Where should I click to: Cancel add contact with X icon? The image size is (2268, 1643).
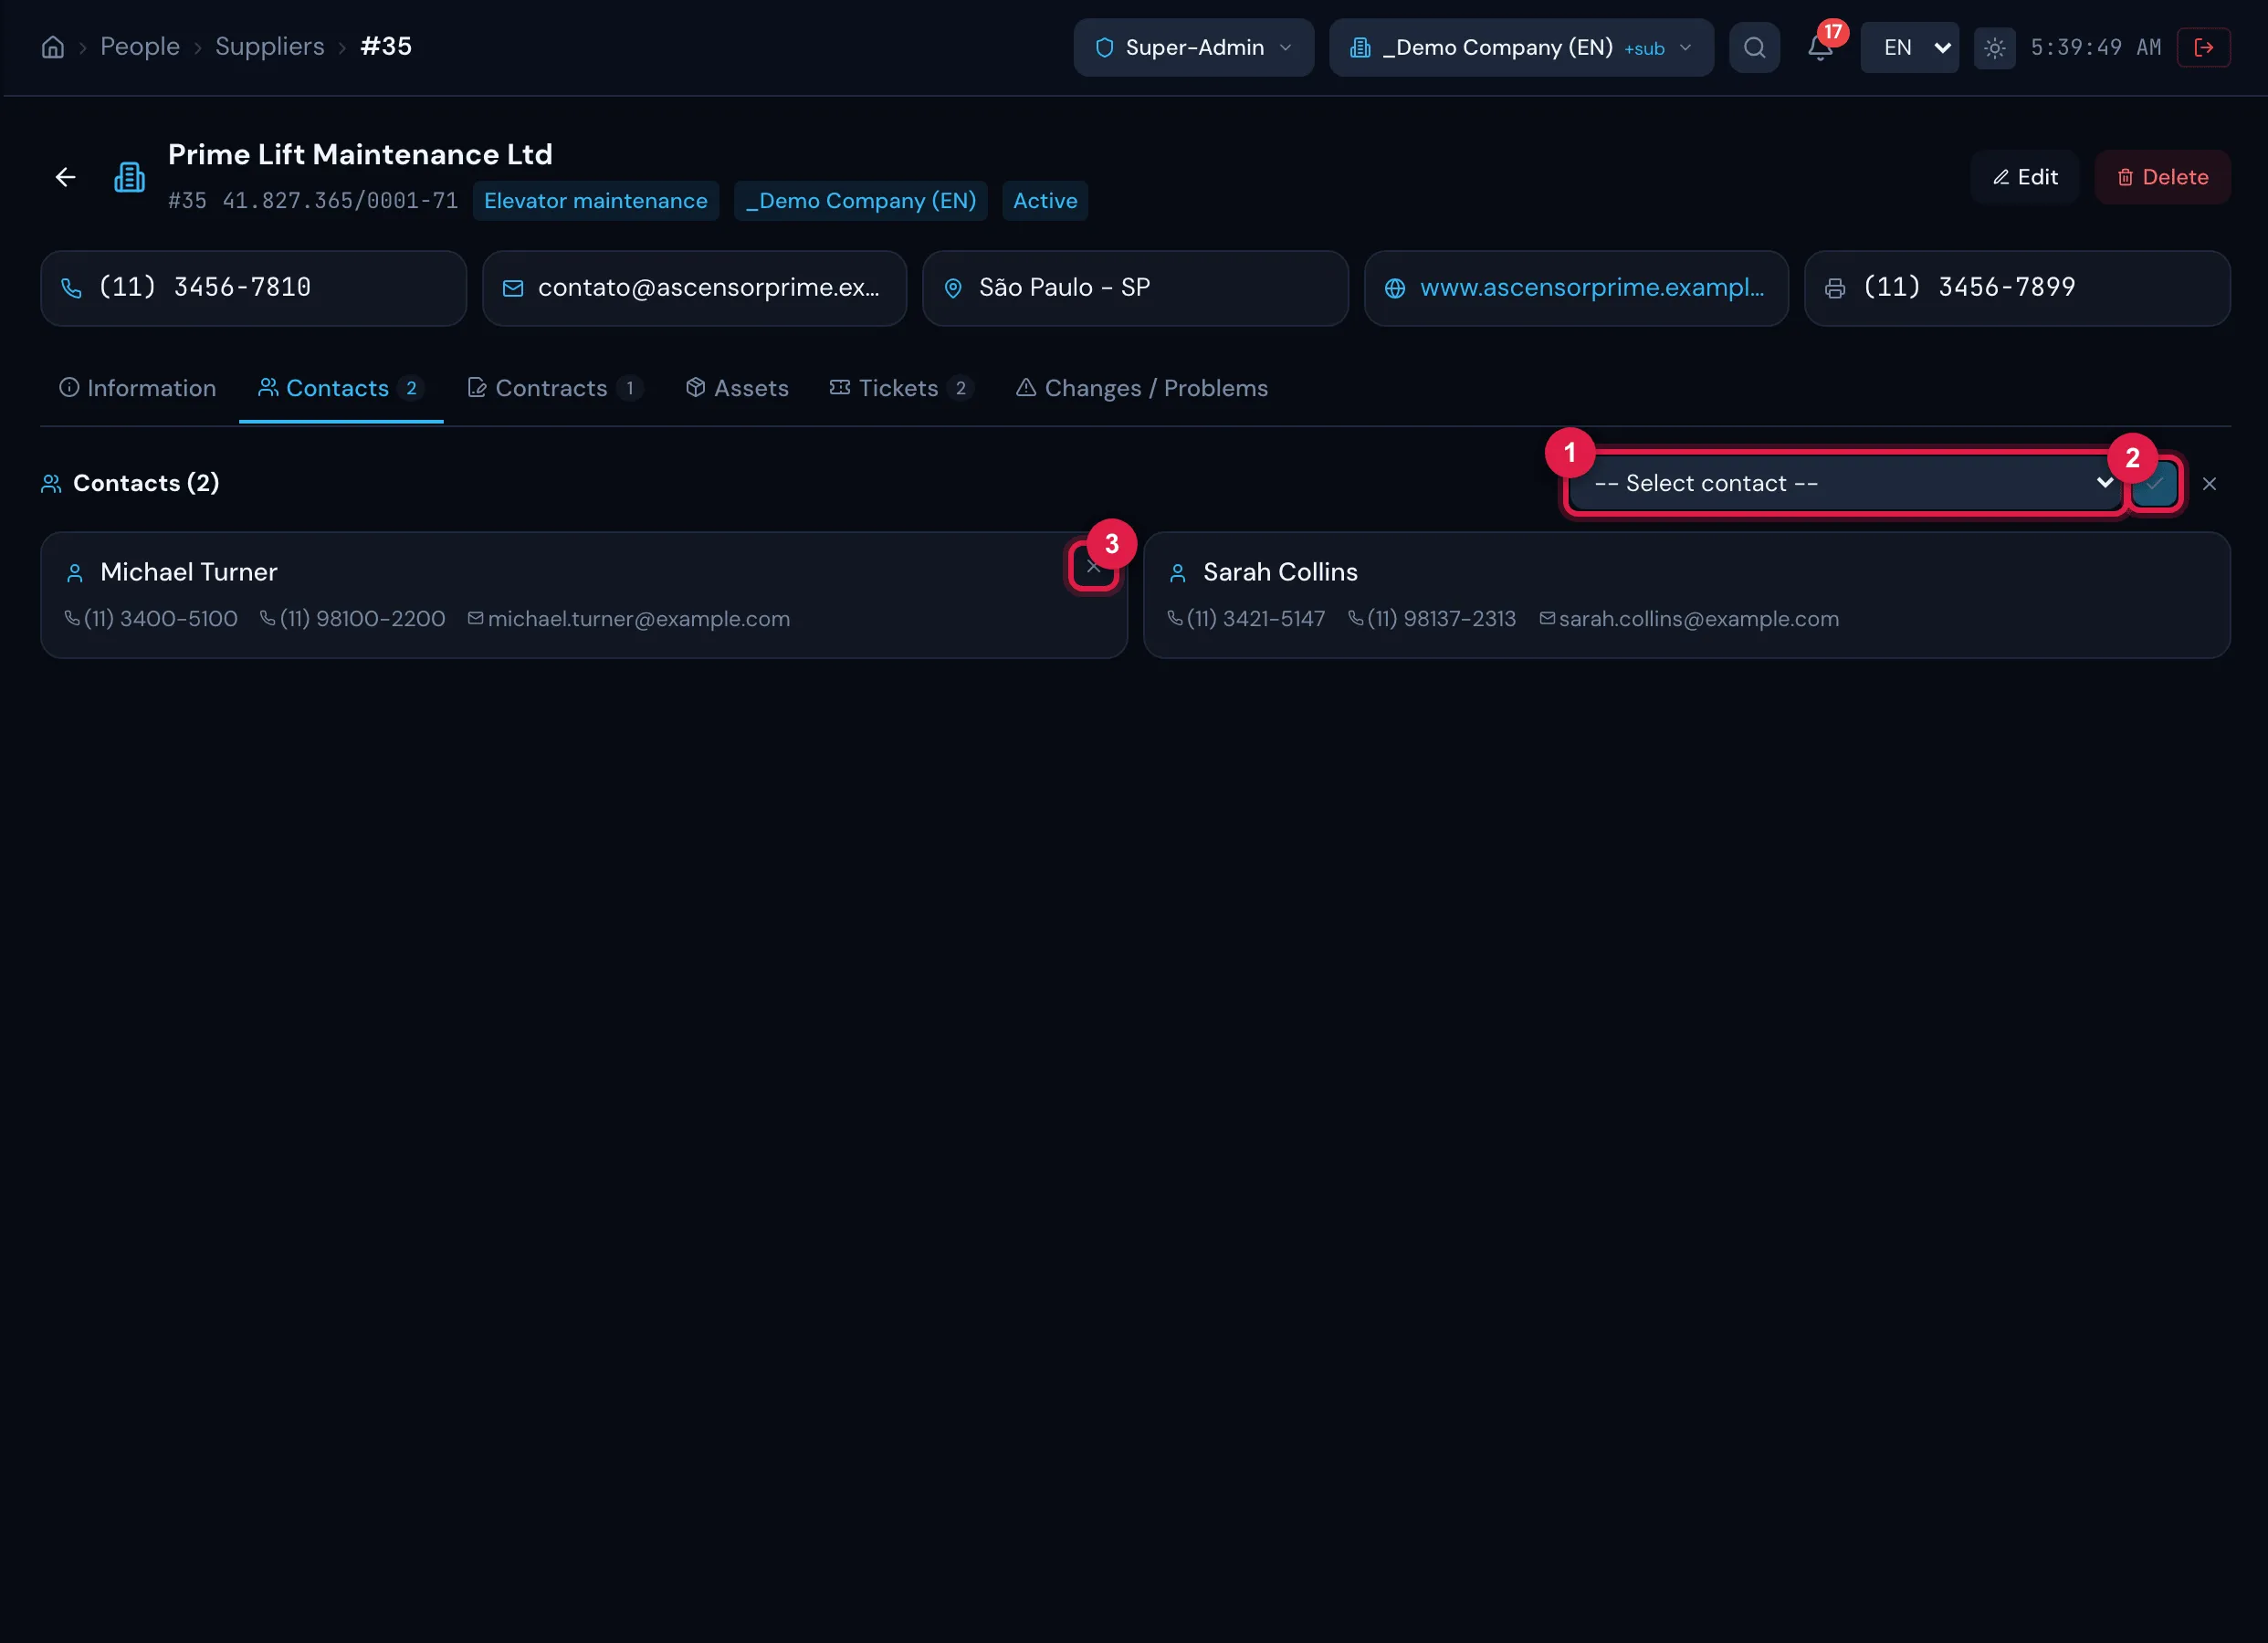click(x=2209, y=484)
